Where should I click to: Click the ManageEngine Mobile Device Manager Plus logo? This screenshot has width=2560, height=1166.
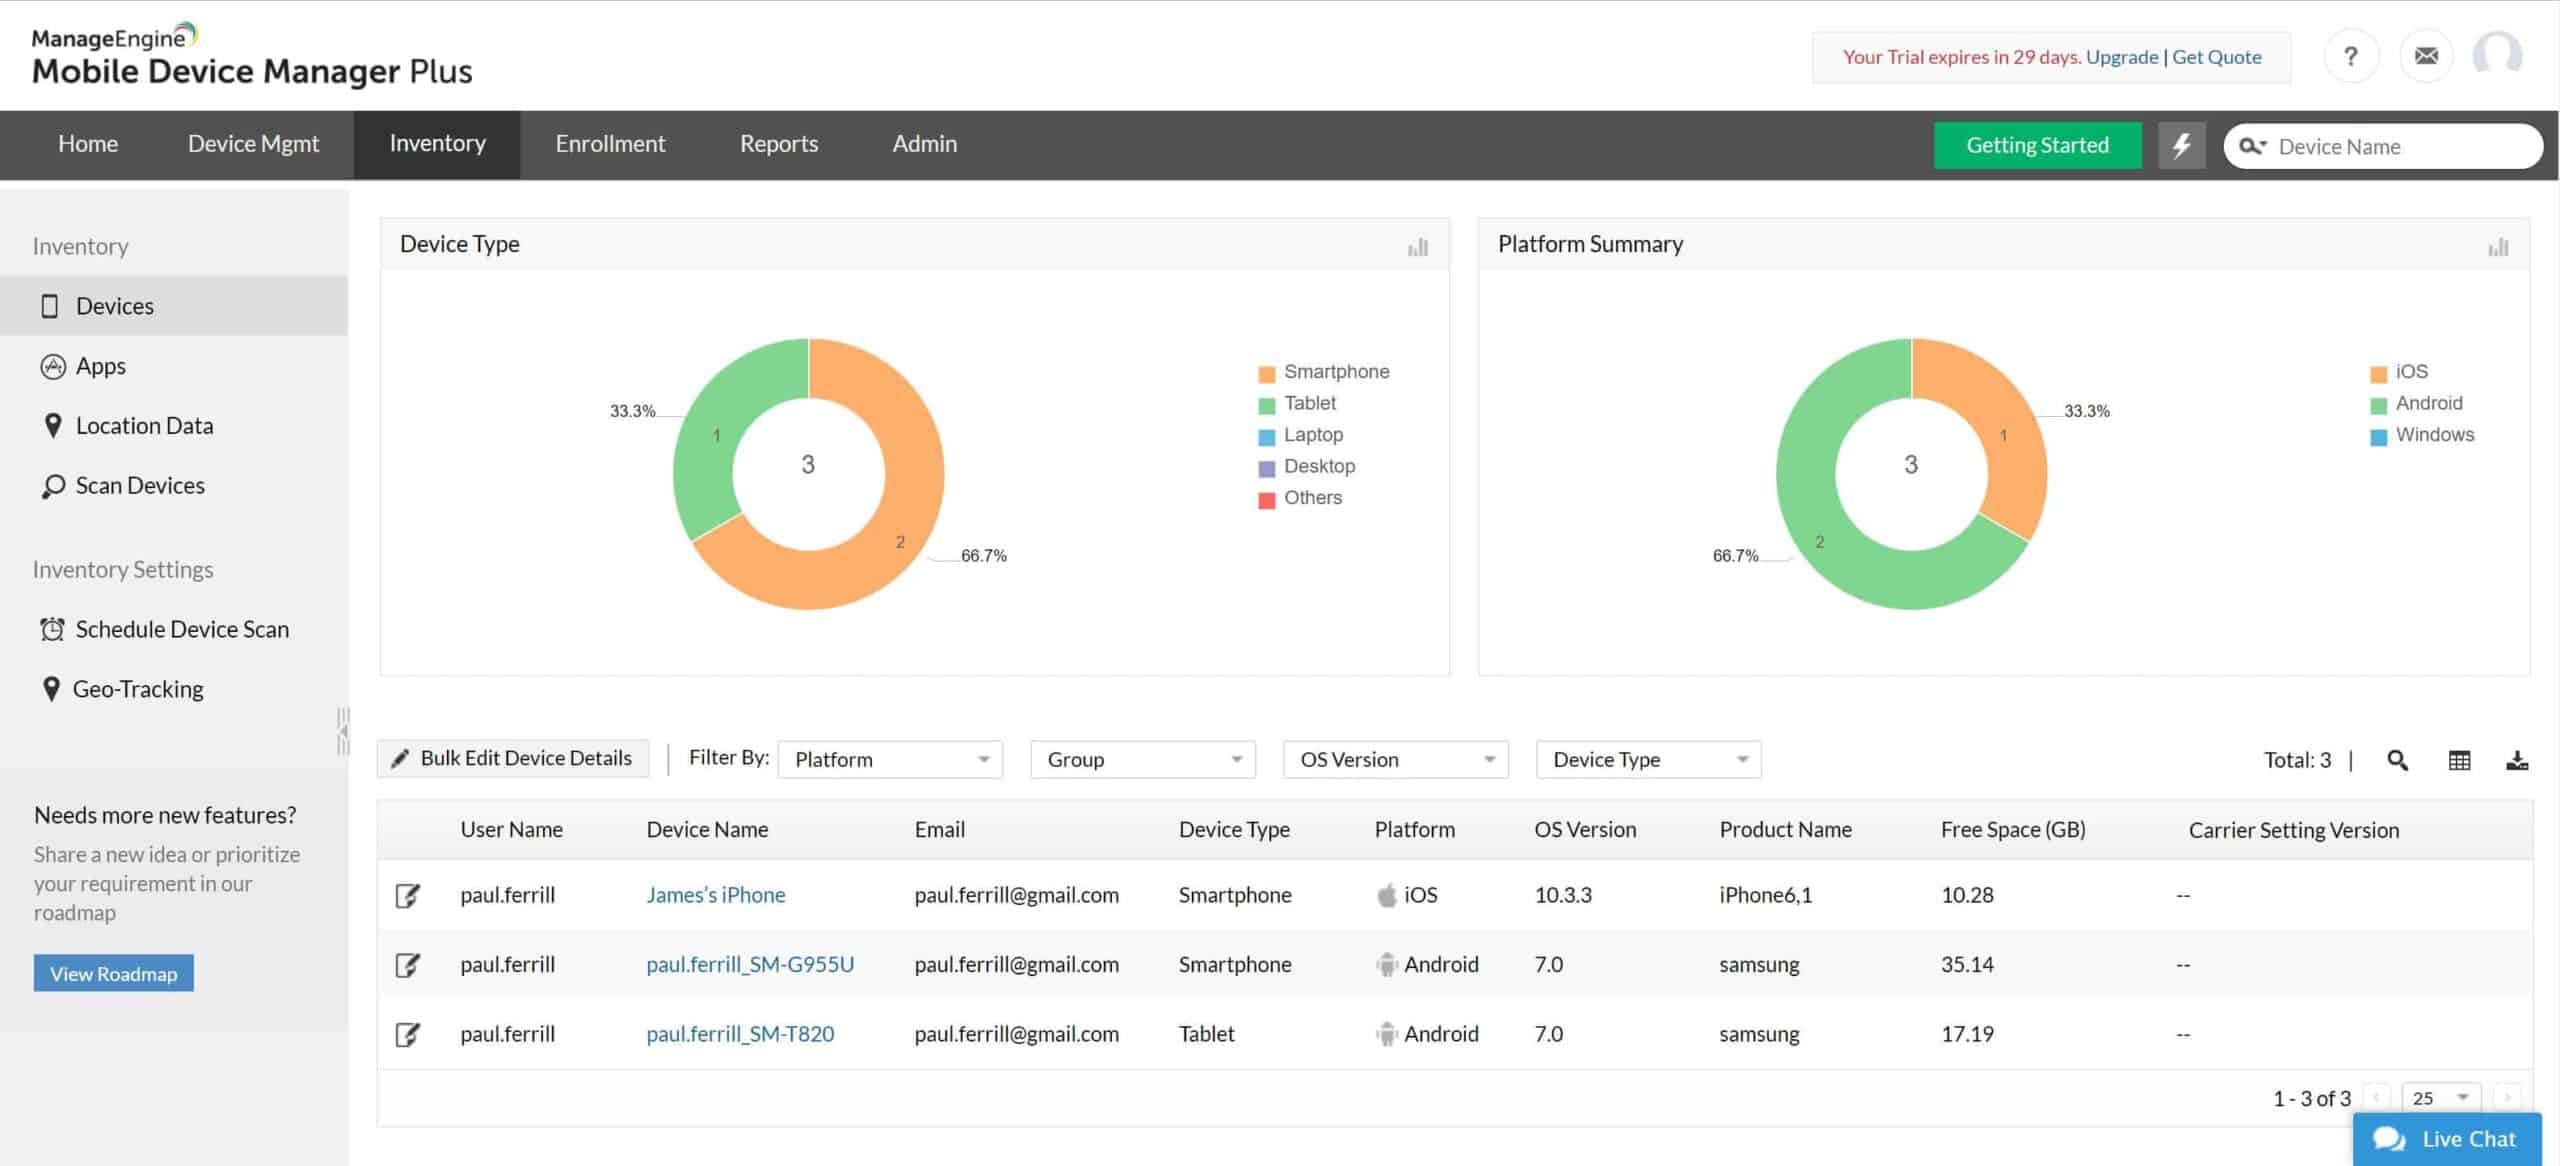tap(252, 55)
